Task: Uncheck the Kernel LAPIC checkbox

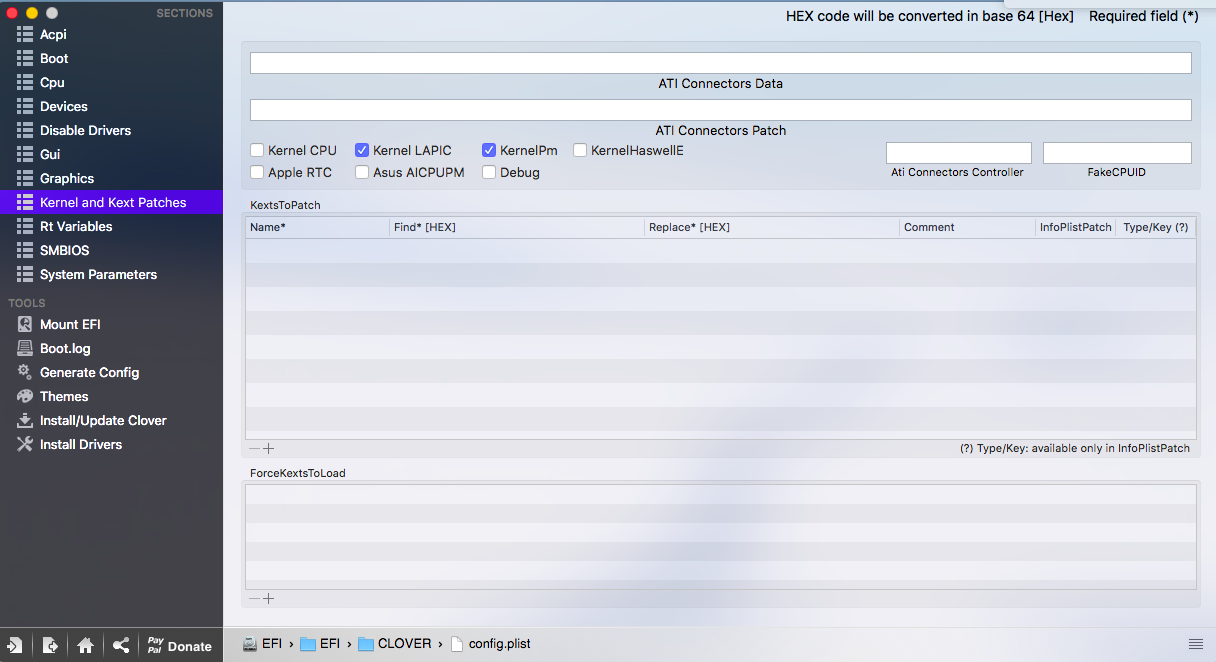Action: [x=362, y=150]
